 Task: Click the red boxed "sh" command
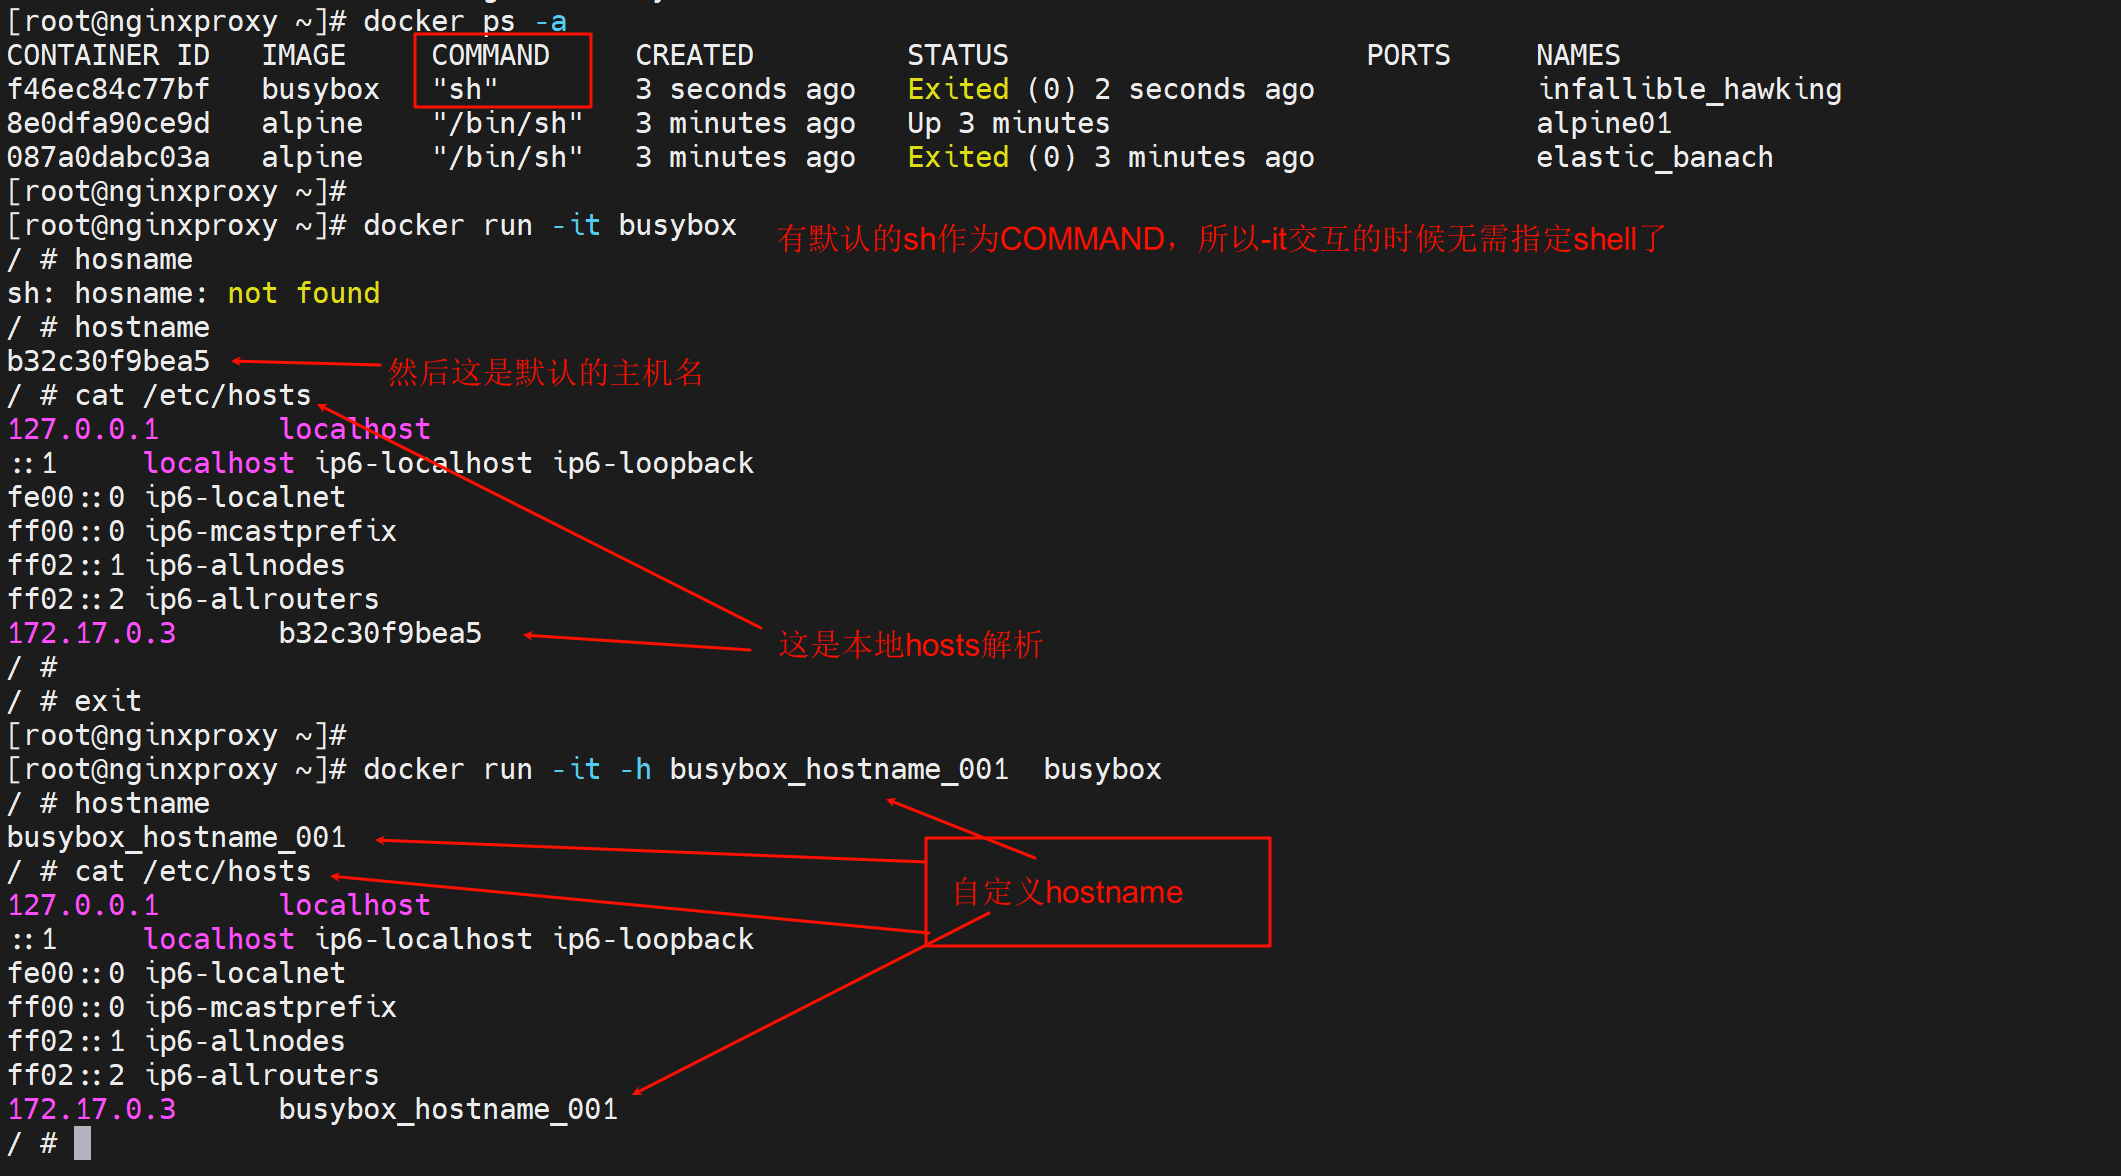pos(464,89)
